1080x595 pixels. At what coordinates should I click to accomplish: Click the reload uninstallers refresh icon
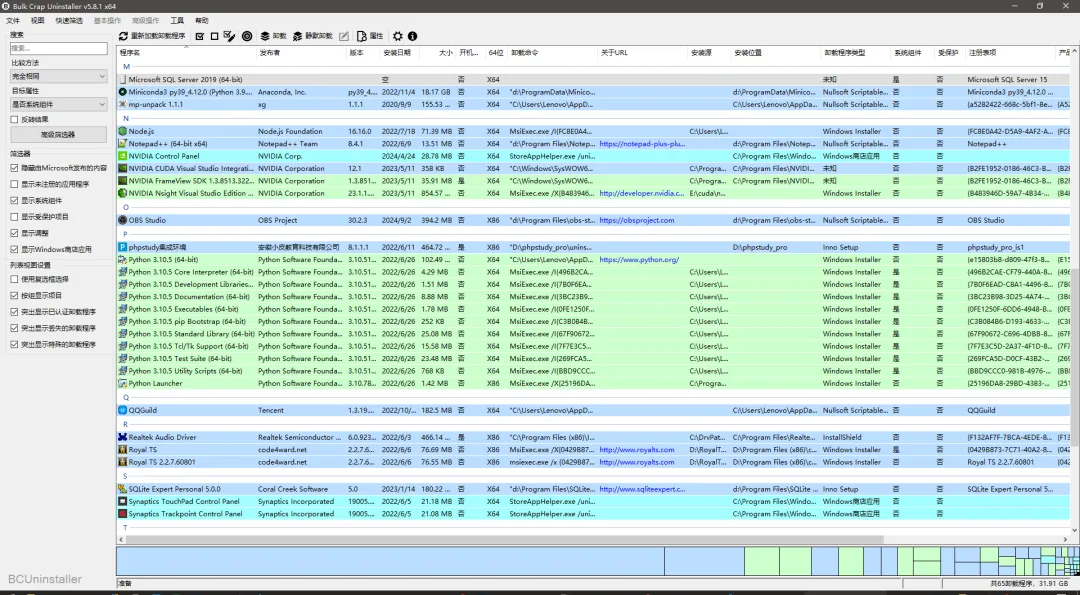123,36
